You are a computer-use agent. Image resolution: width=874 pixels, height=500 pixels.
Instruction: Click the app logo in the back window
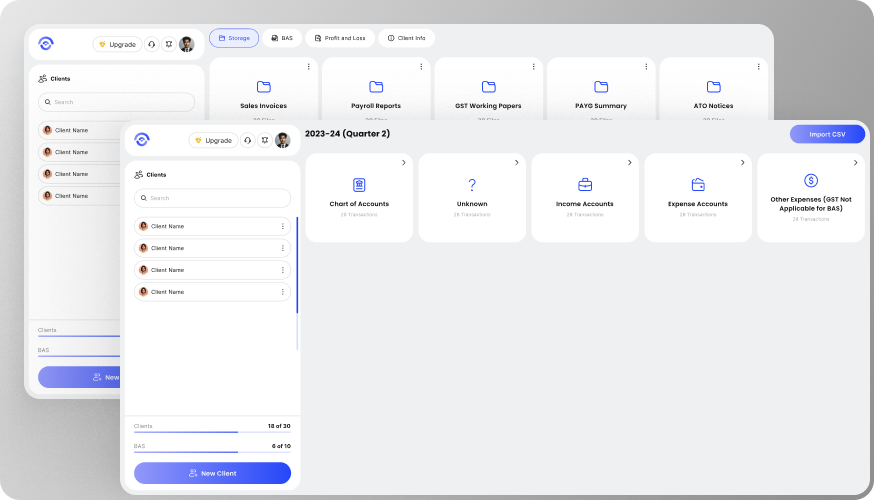[45, 44]
